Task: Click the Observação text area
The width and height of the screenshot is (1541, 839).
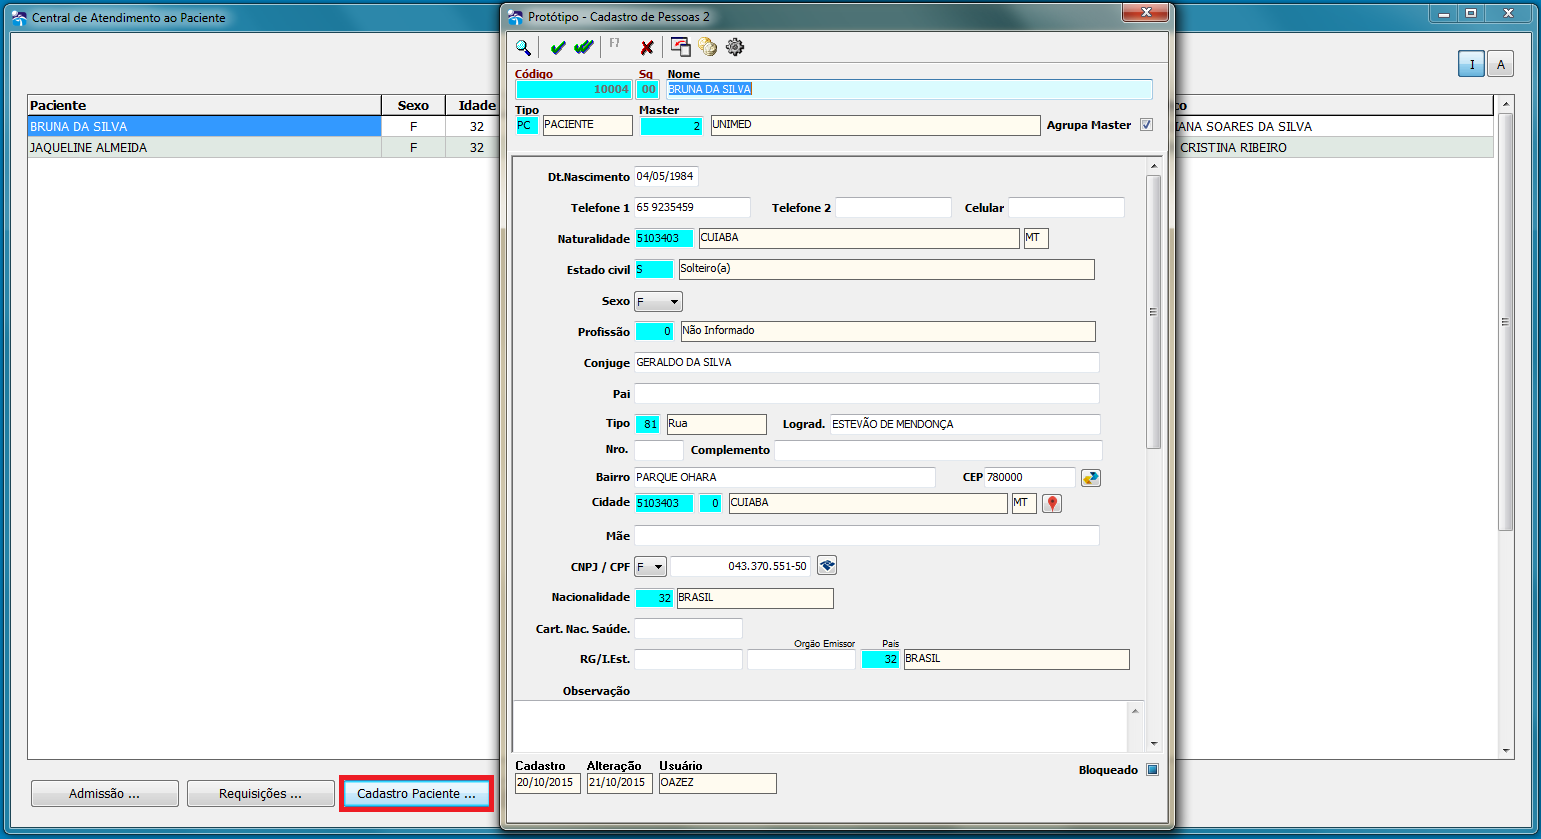Action: click(820, 726)
